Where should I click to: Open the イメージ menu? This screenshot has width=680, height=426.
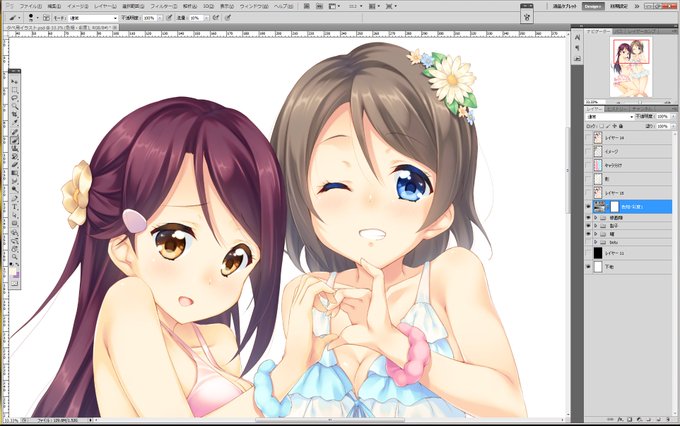point(78,7)
